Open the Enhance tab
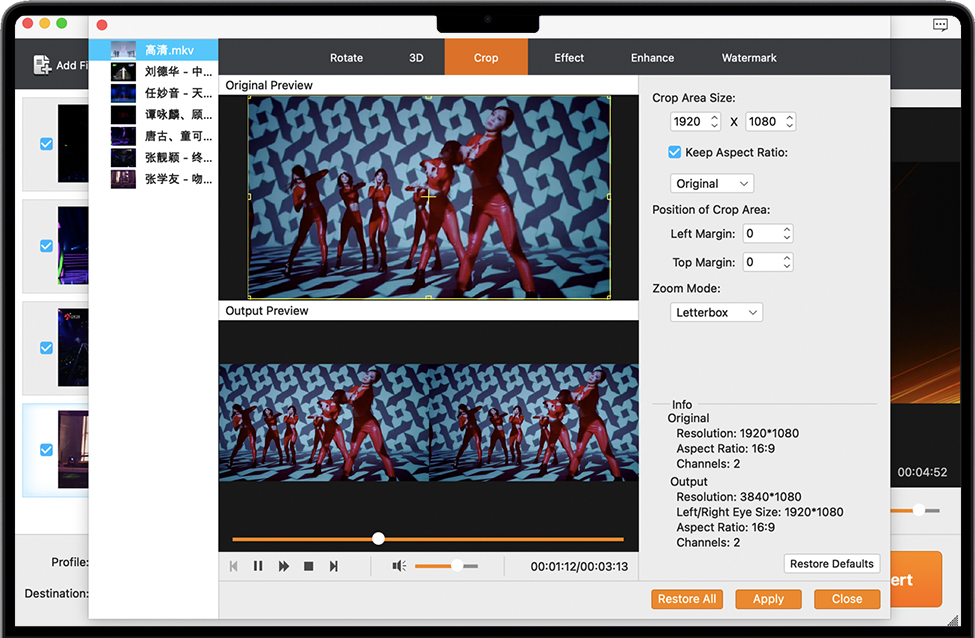 pyautogui.click(x=652, y=58)
